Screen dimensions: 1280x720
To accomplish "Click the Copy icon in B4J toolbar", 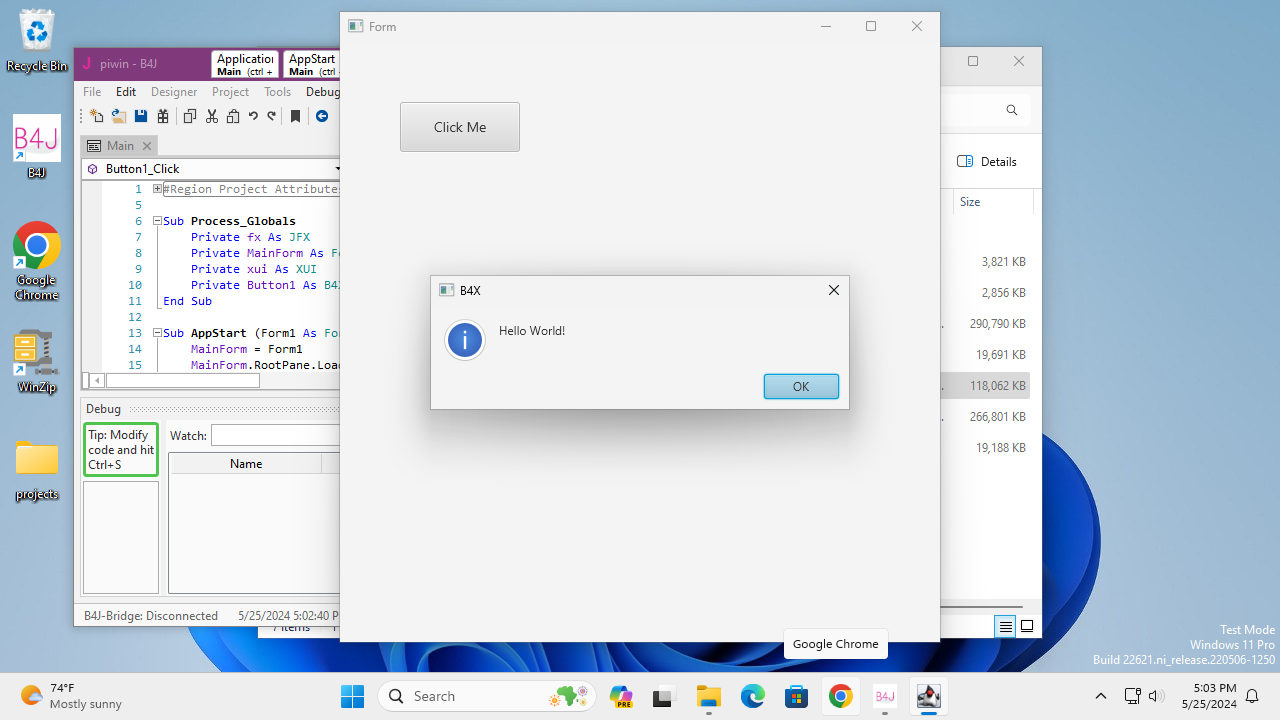I will 190,116.
